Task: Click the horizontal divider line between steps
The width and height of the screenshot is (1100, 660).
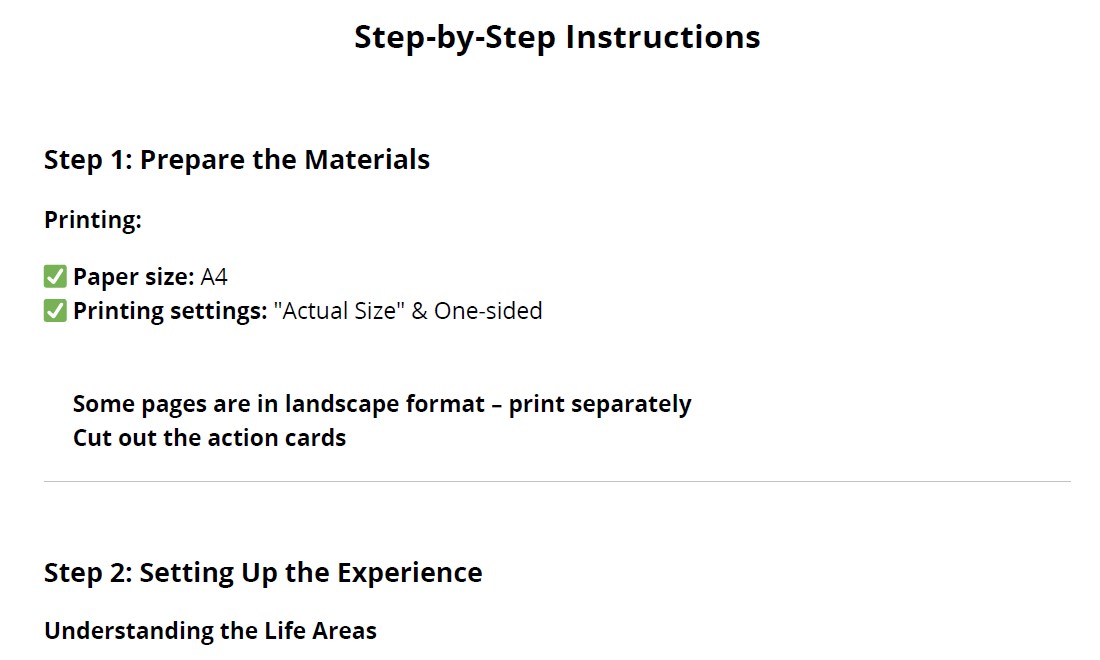Action: (x=557, y=482)
